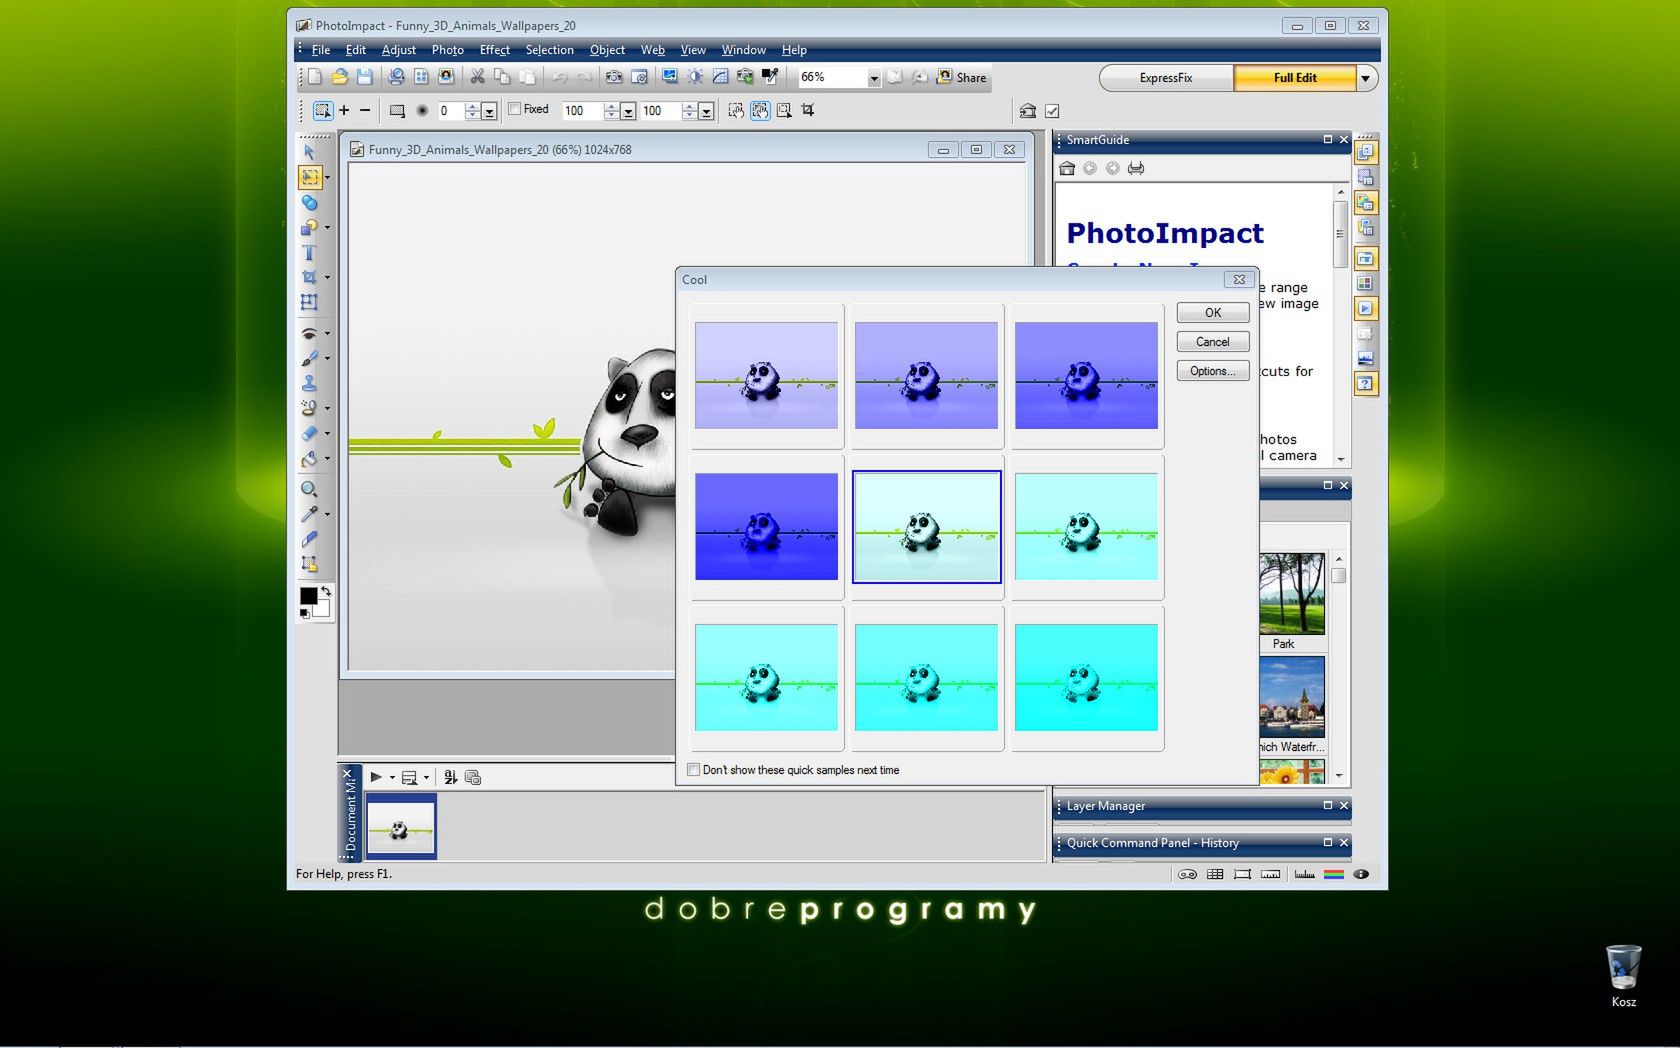This screenshot has width=1680, height=1048.
Task: Click Options... in the Cool dialog
Action: pyautogui.click(x=1213, y=371)
